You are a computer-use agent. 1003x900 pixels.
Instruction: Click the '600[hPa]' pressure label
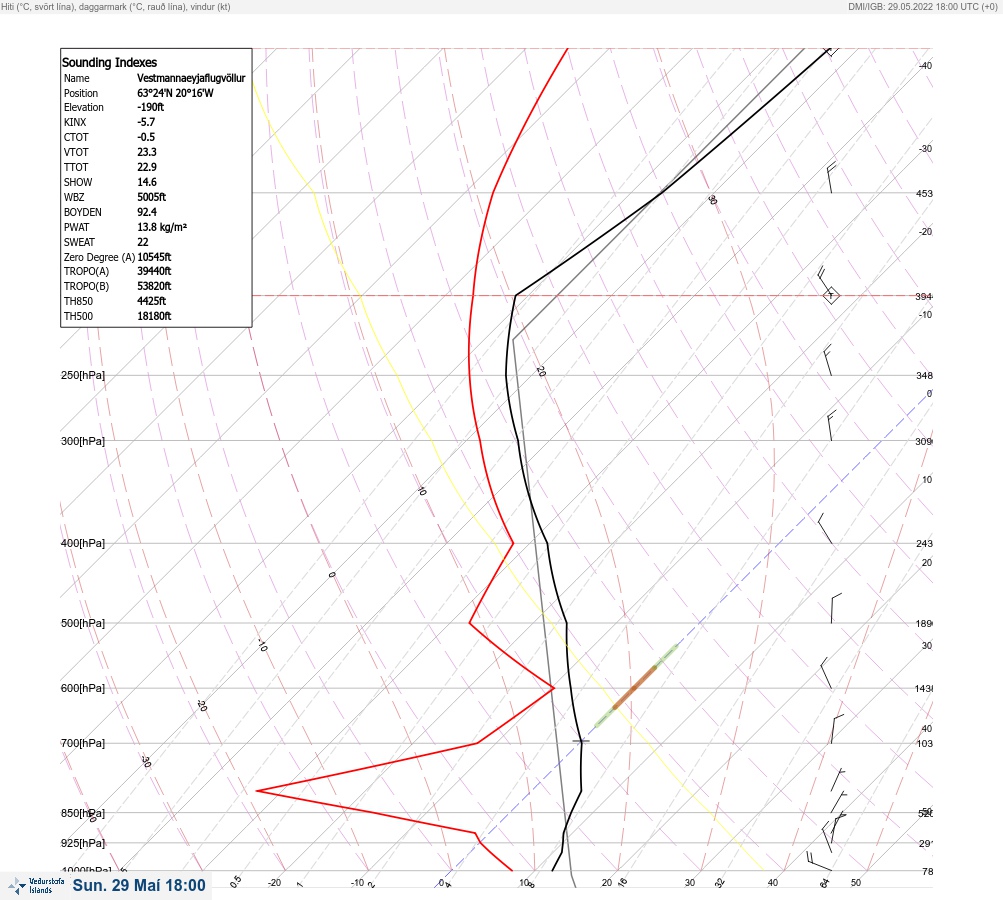click(83, 688)
